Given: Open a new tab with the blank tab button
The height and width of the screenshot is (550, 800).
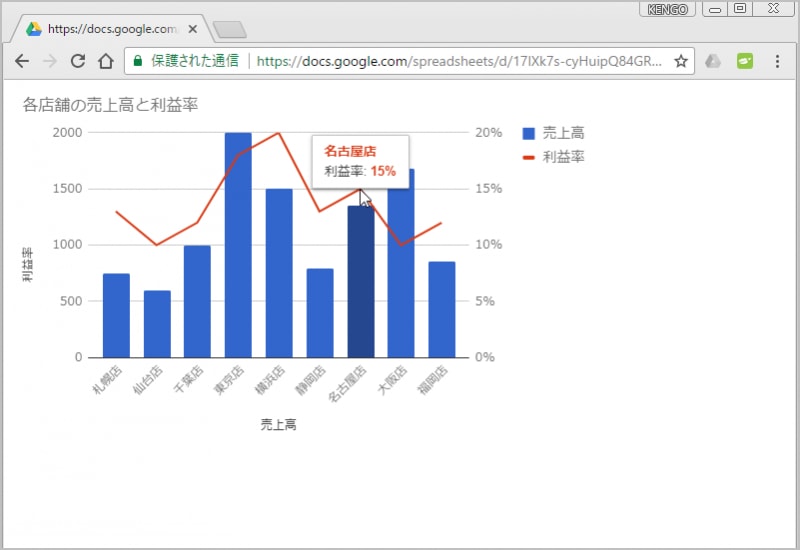Looking at the screenshot, I should coord(229,30).
